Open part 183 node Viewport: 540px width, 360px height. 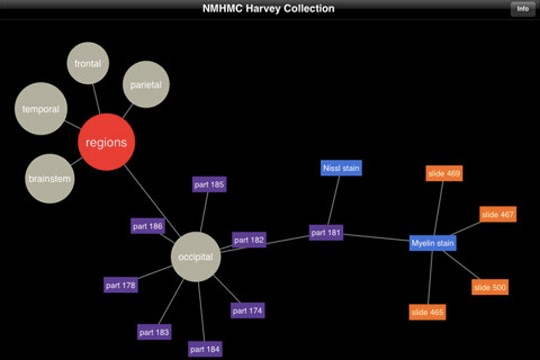154,332
